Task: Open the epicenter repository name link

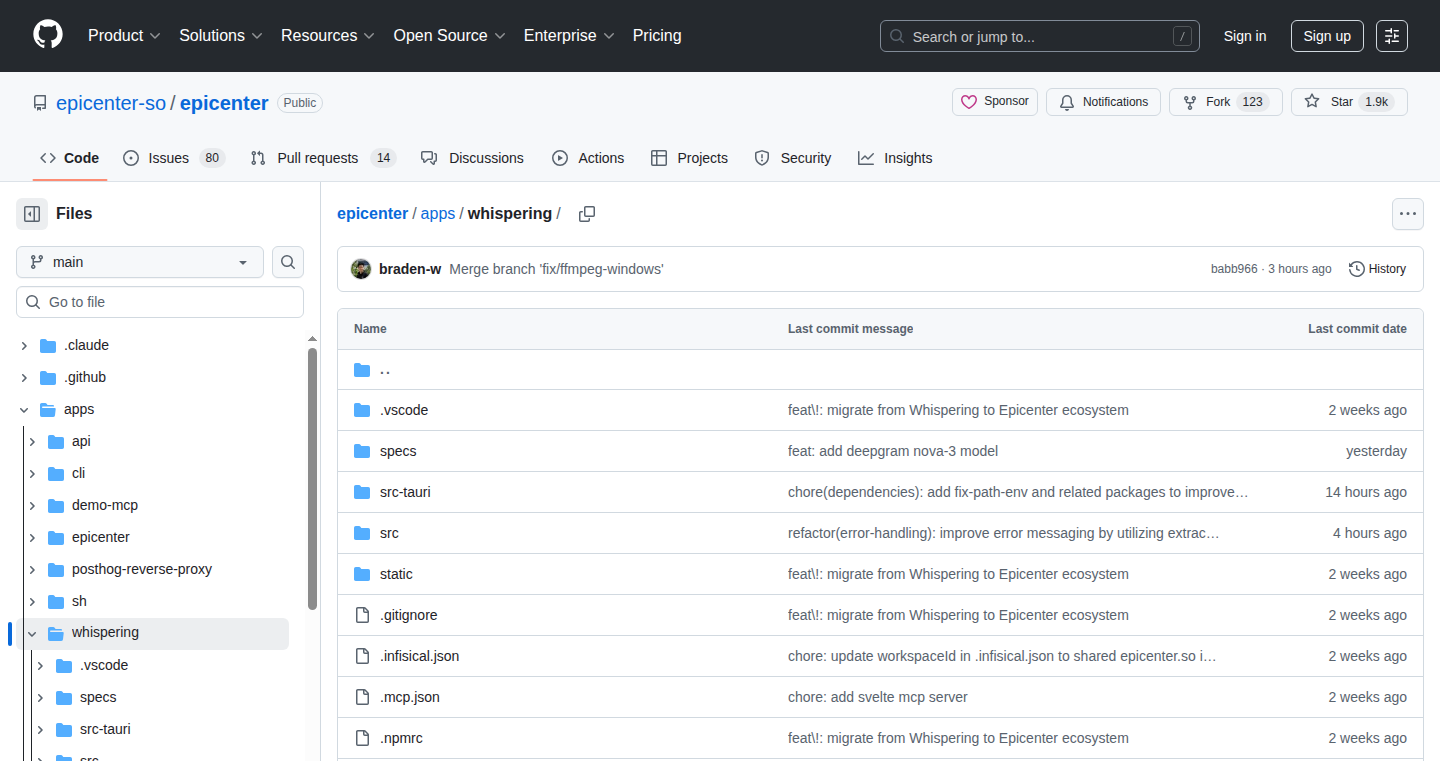Action: 224,103
